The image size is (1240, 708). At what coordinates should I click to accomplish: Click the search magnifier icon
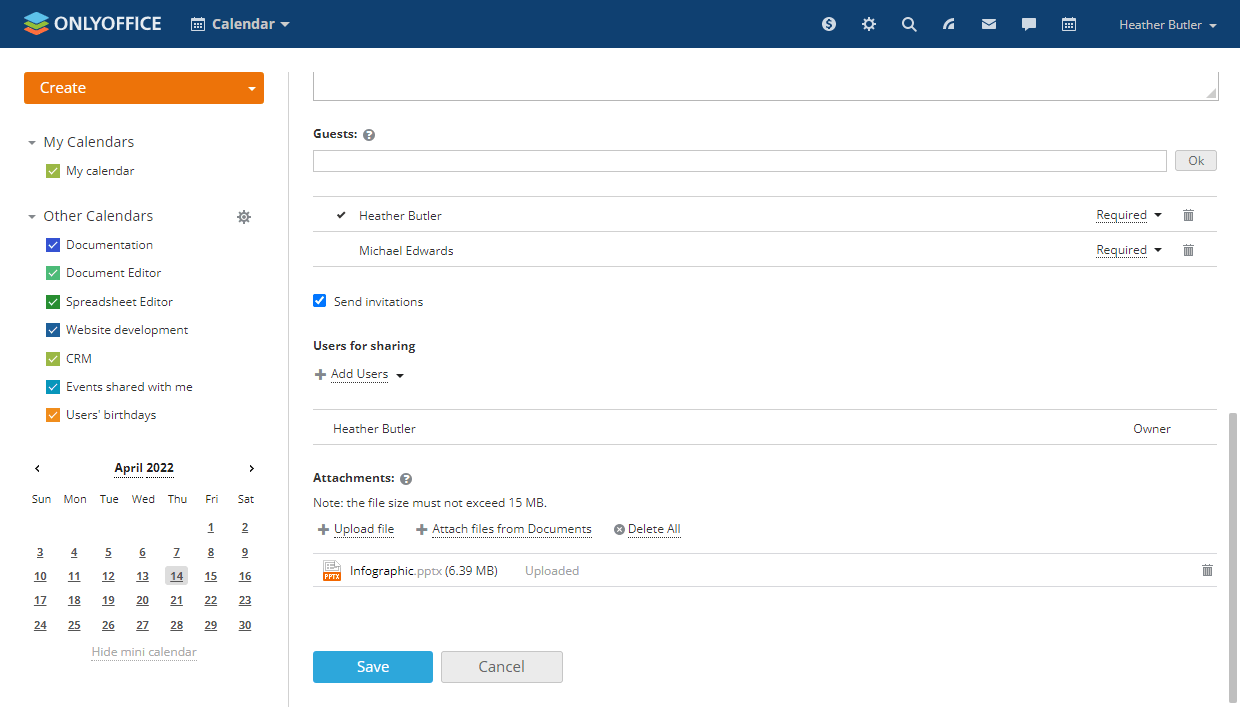point(908,24)
